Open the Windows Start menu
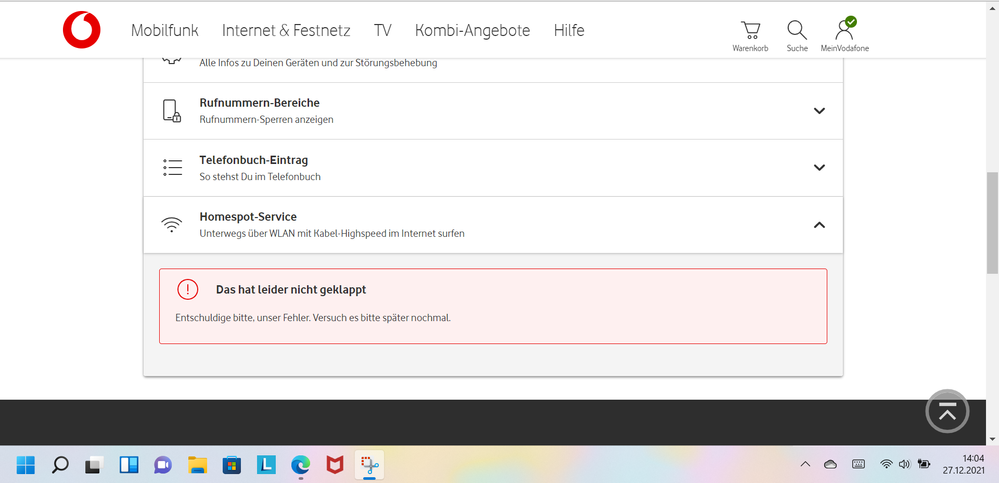The height and width of the screenshot is (483, 999). coord(26,465)
